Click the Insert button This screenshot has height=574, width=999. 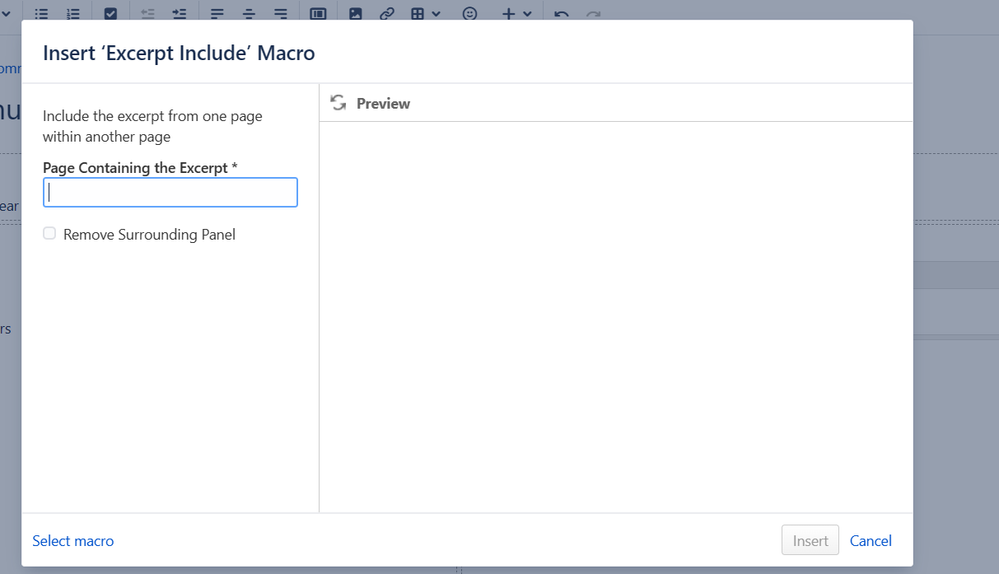[810, 540]
